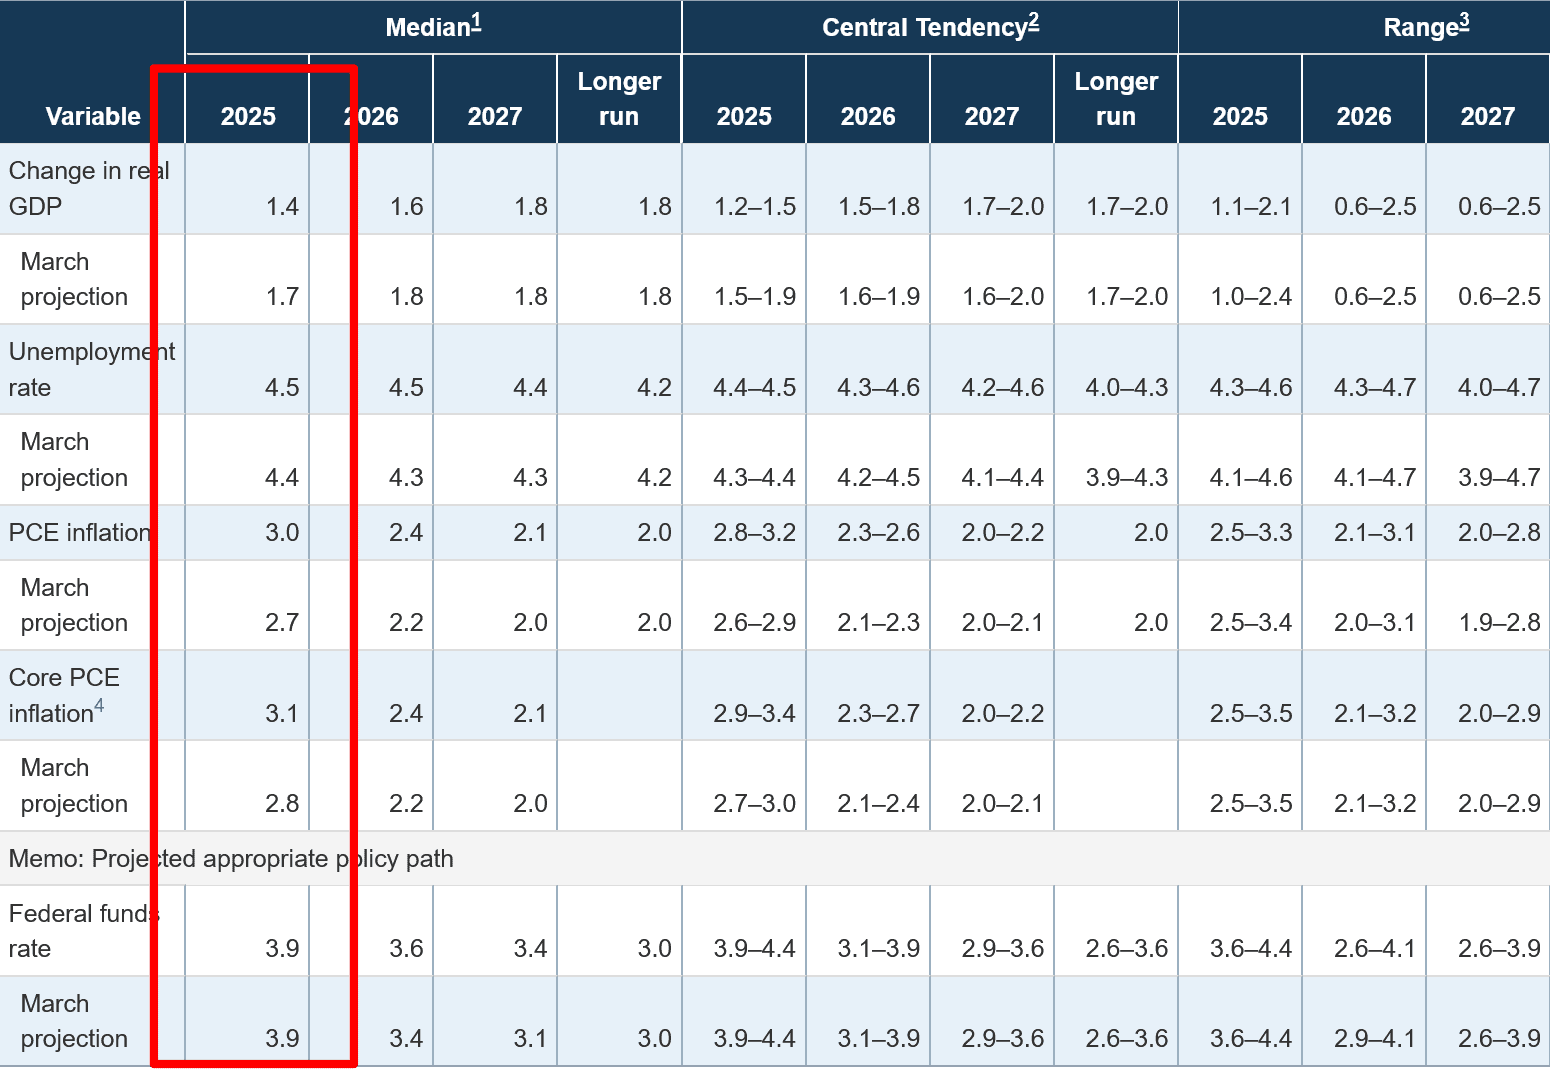Open footnote 3 next to Range
Image resolution: width=1551 pixels, height=1071 pixels.
[1464, 22]
